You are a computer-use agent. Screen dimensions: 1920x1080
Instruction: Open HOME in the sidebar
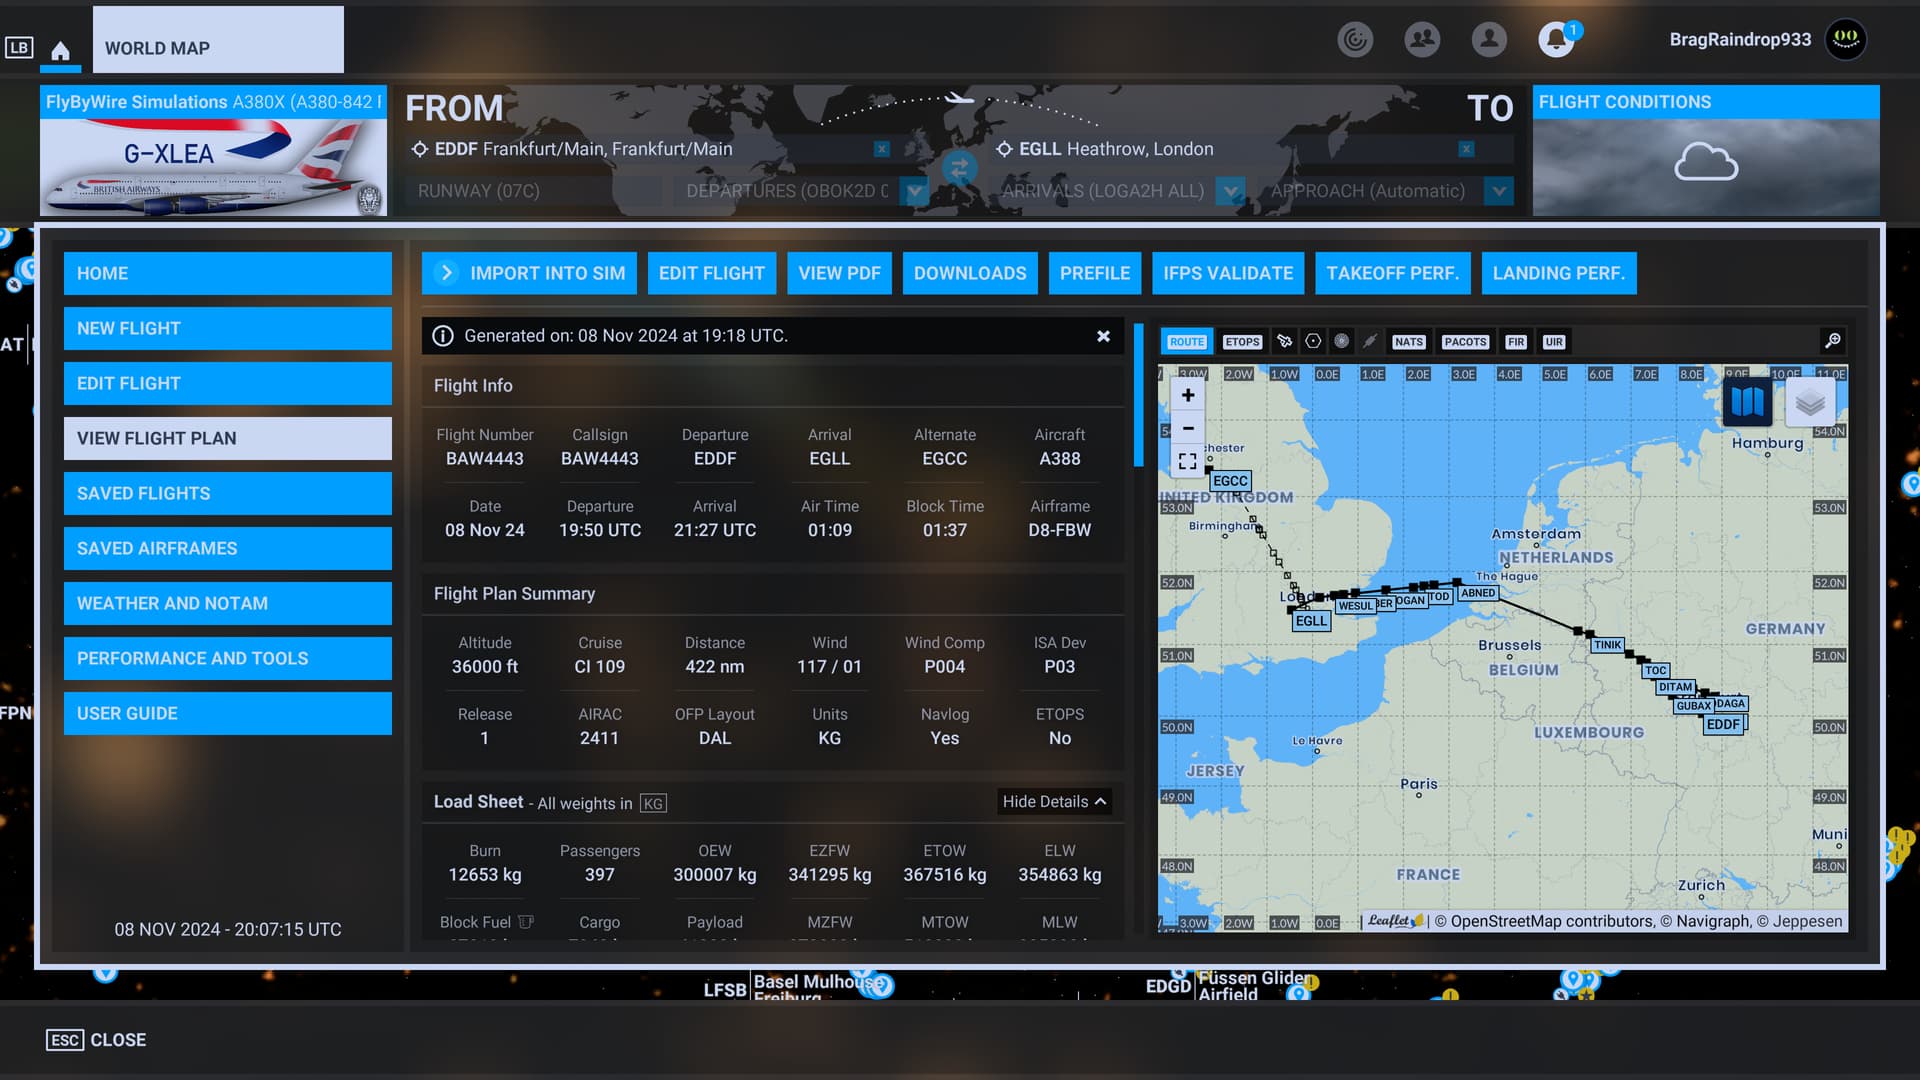pos(228,273)
